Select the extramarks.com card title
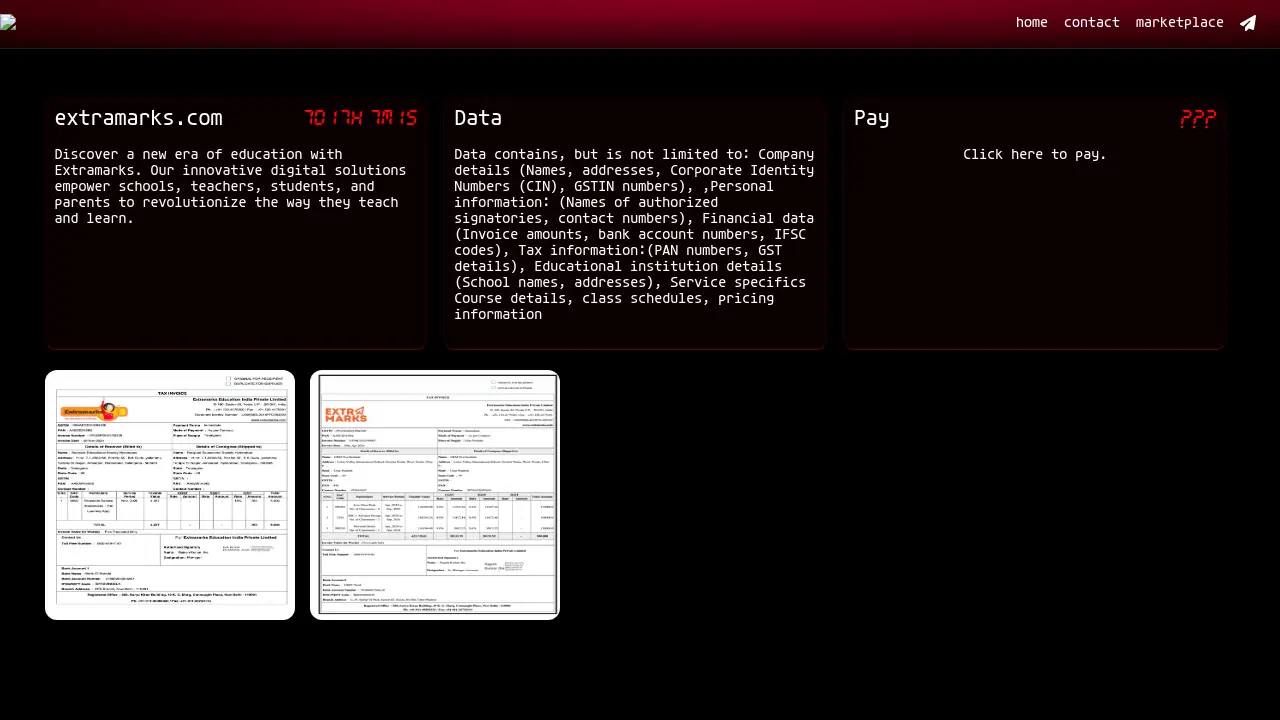 [x=138, y=118]
